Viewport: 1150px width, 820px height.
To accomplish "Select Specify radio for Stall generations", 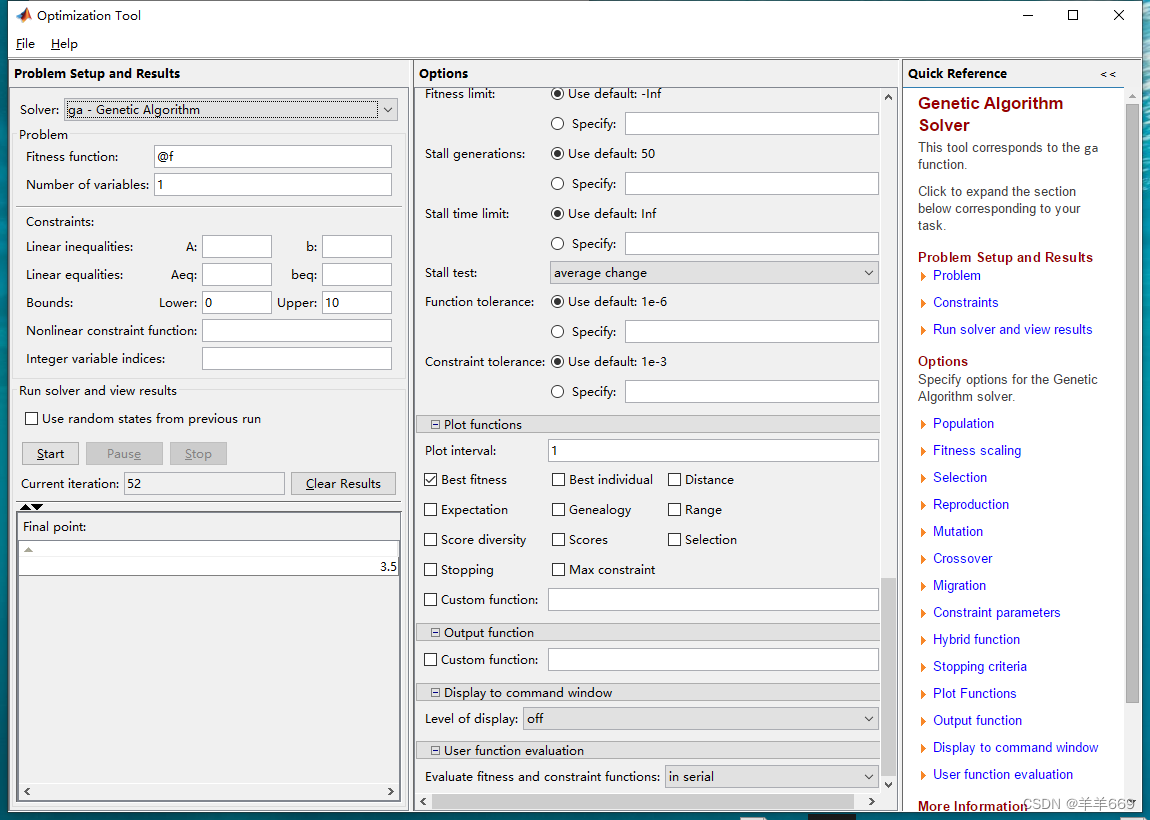I will pos(557,184).
